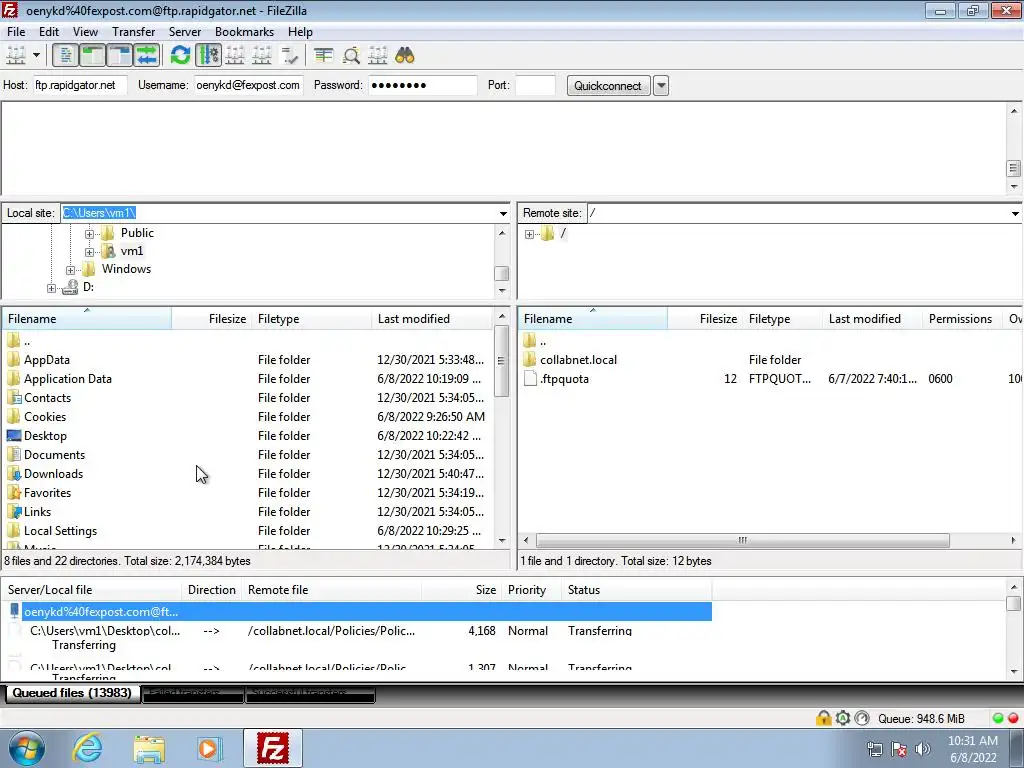Click the .ftpquota file icon
1024x768 pixels.
coord(530,378)
